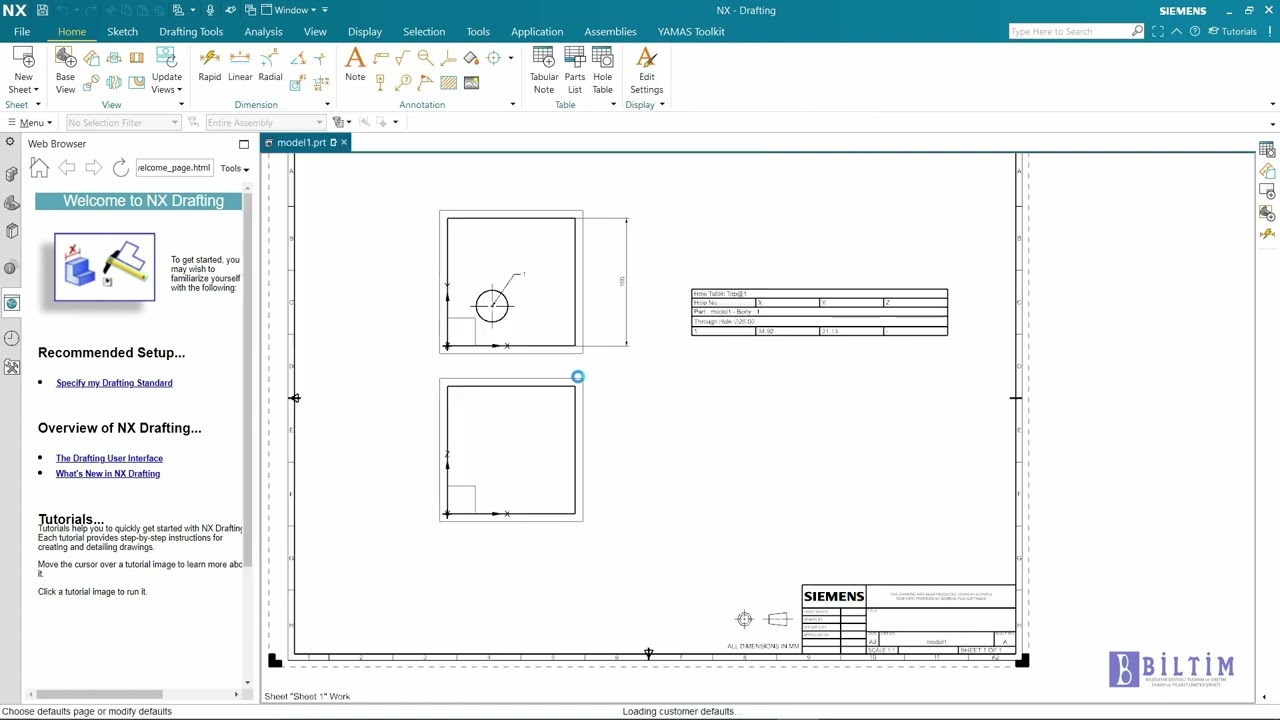Click the Tutorials button
Viewport: 1280px width, 720px height.
pos(1232,31)
